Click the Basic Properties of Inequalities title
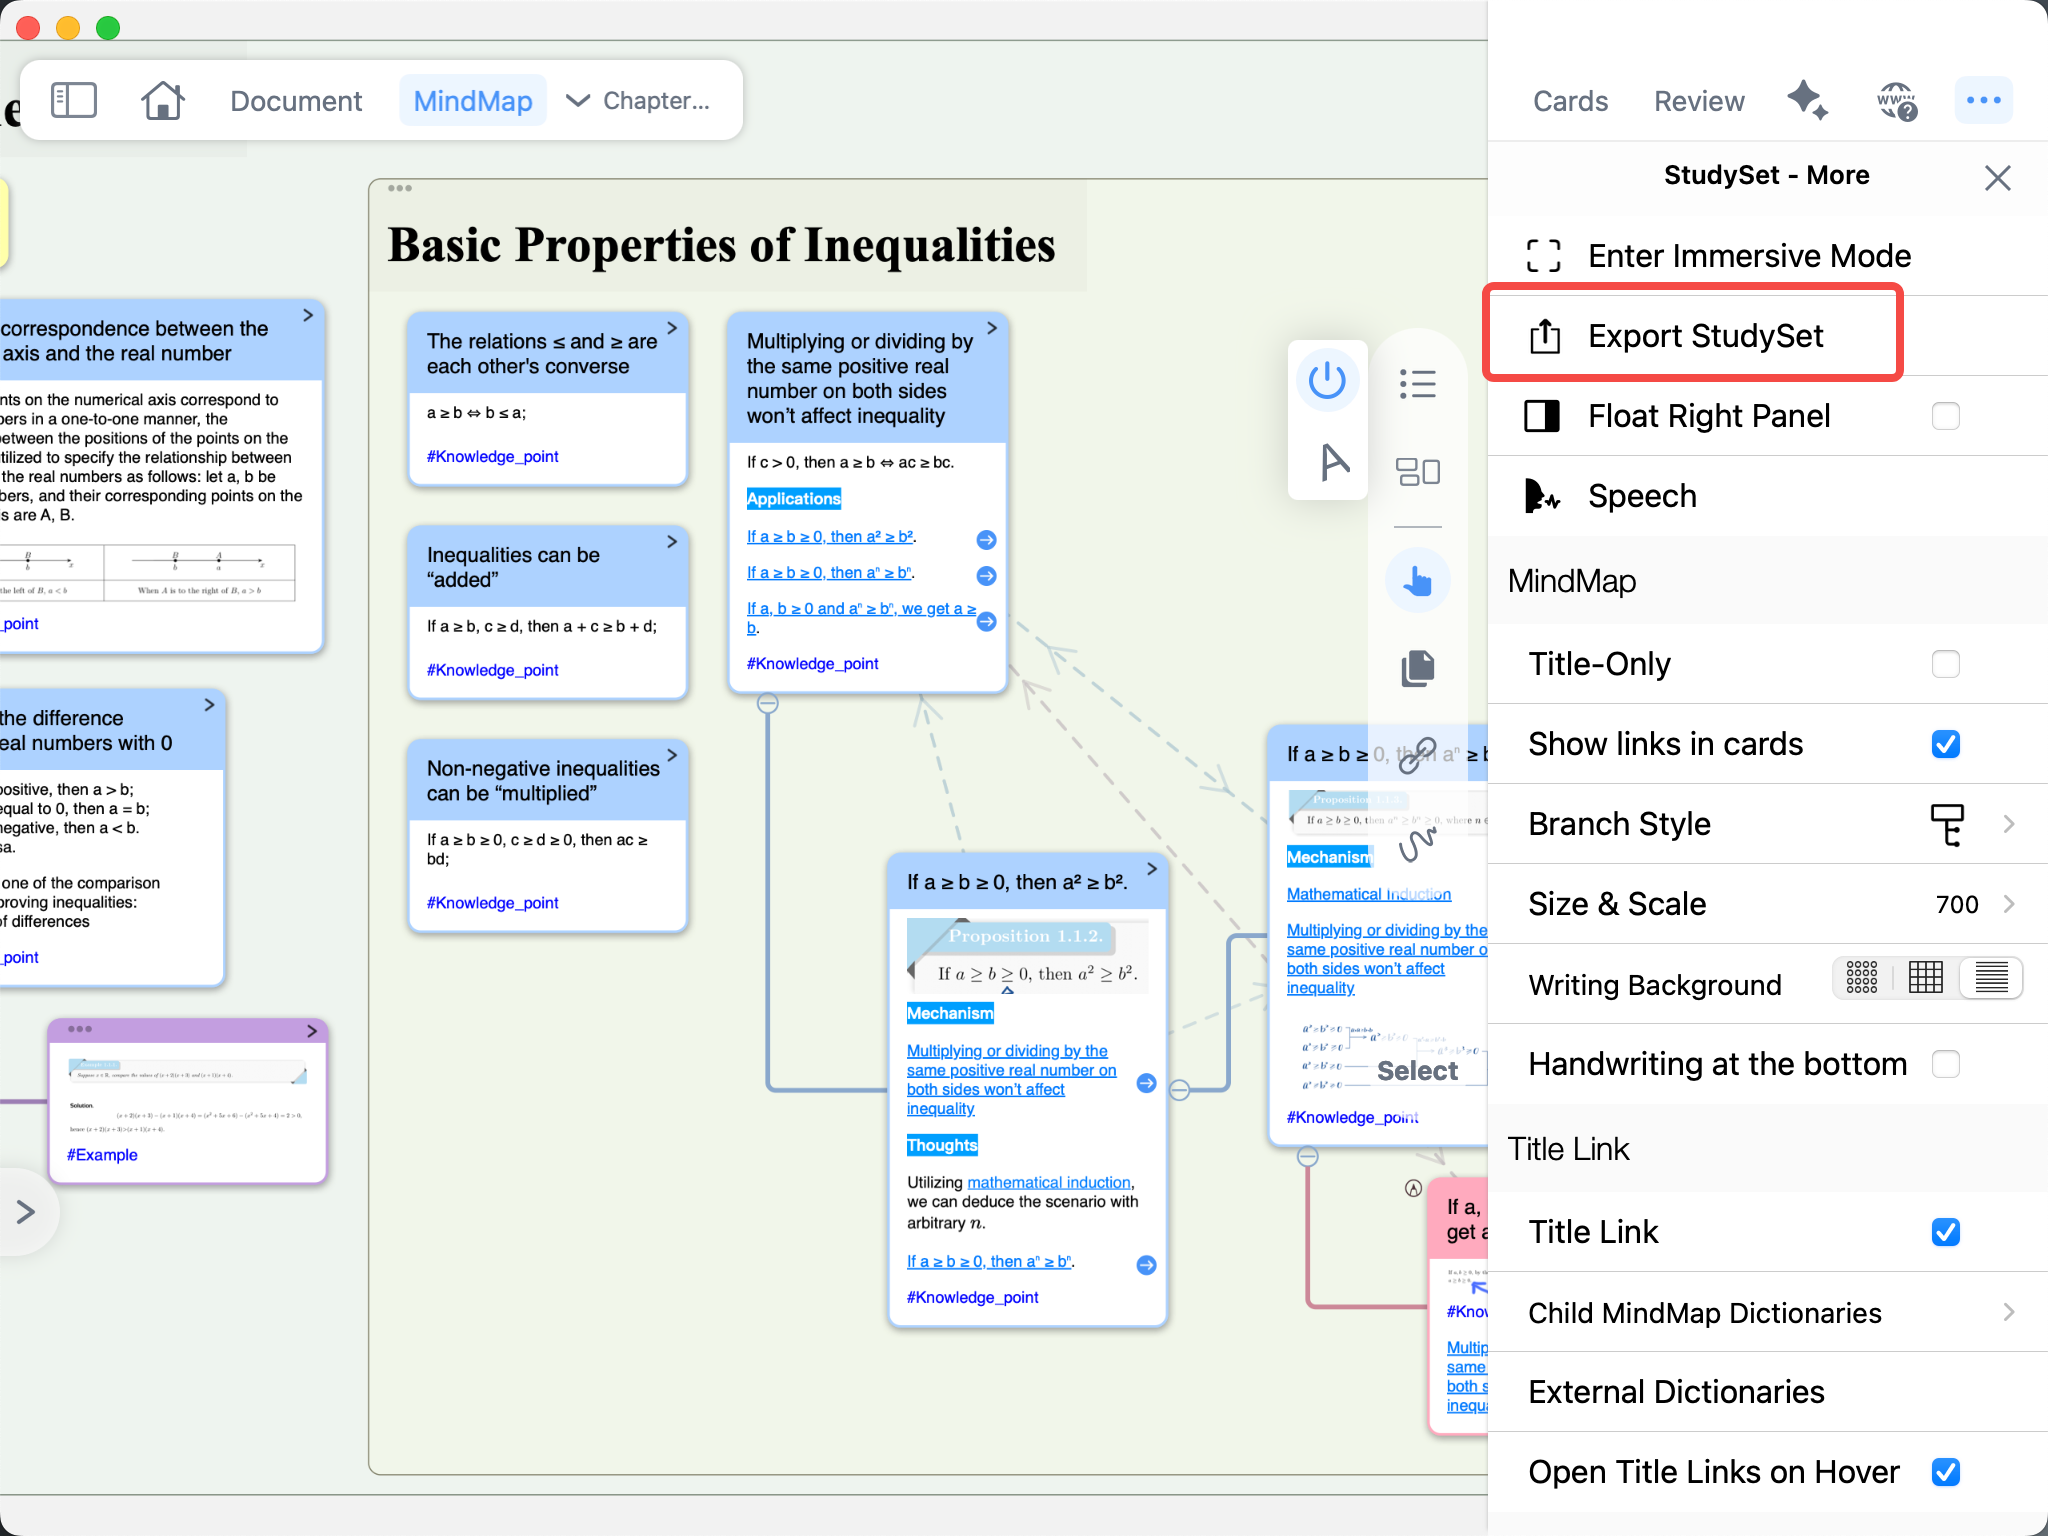This screenshot has width=2048, height=1536. point(721,245)
